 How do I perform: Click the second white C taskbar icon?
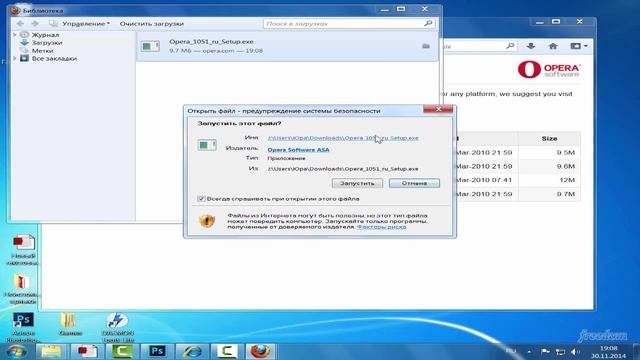[x=227, y=351]
